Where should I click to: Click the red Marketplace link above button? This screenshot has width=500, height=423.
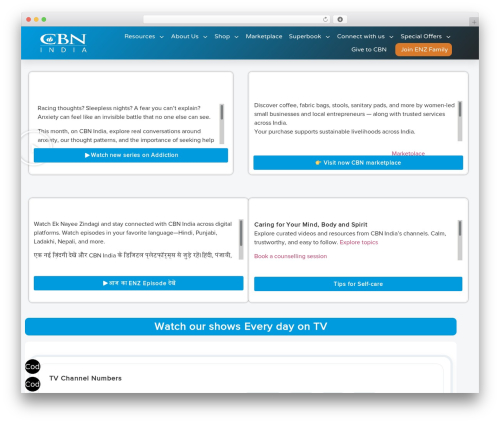point(408,153)
